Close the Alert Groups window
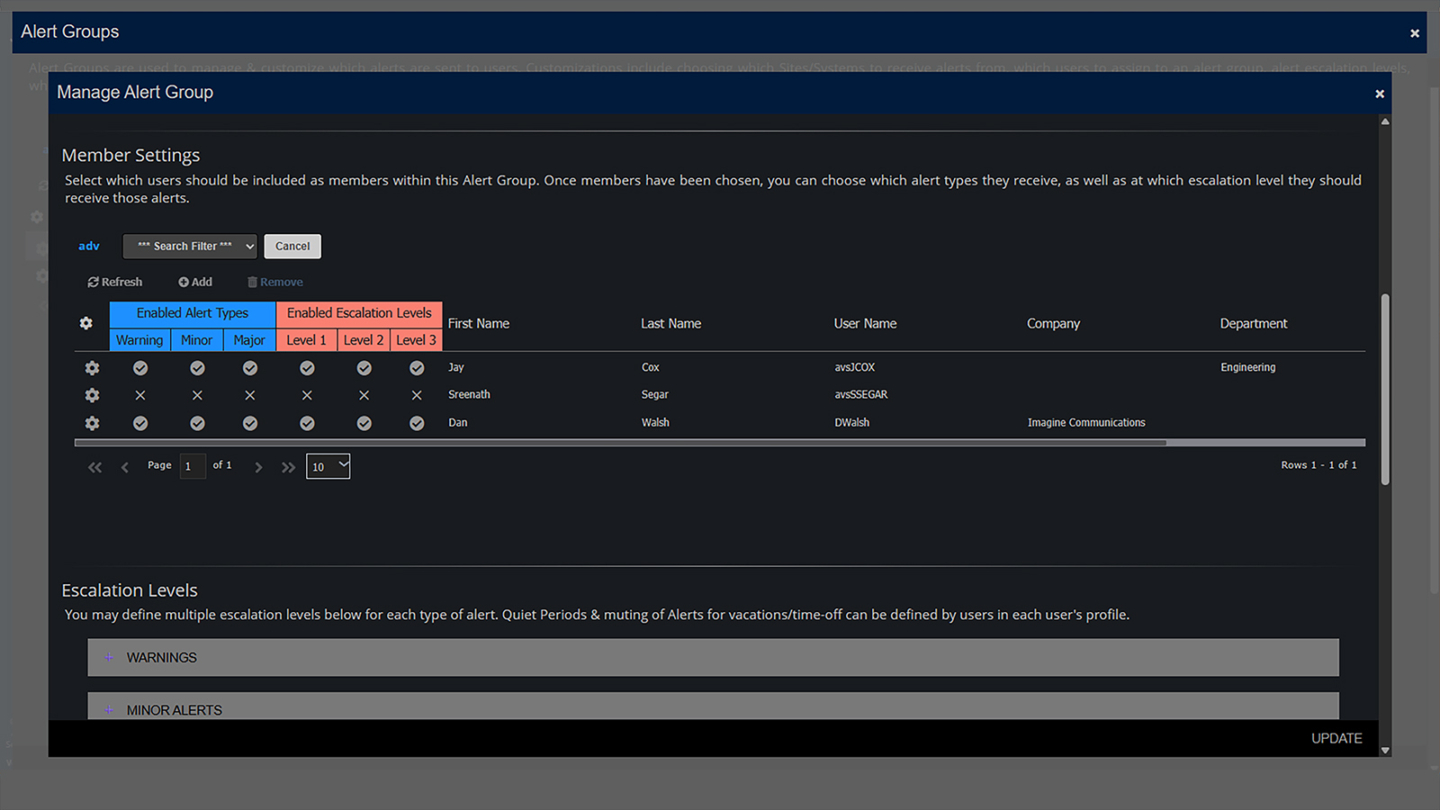The image size is (1440, 810). (1415, 33)
